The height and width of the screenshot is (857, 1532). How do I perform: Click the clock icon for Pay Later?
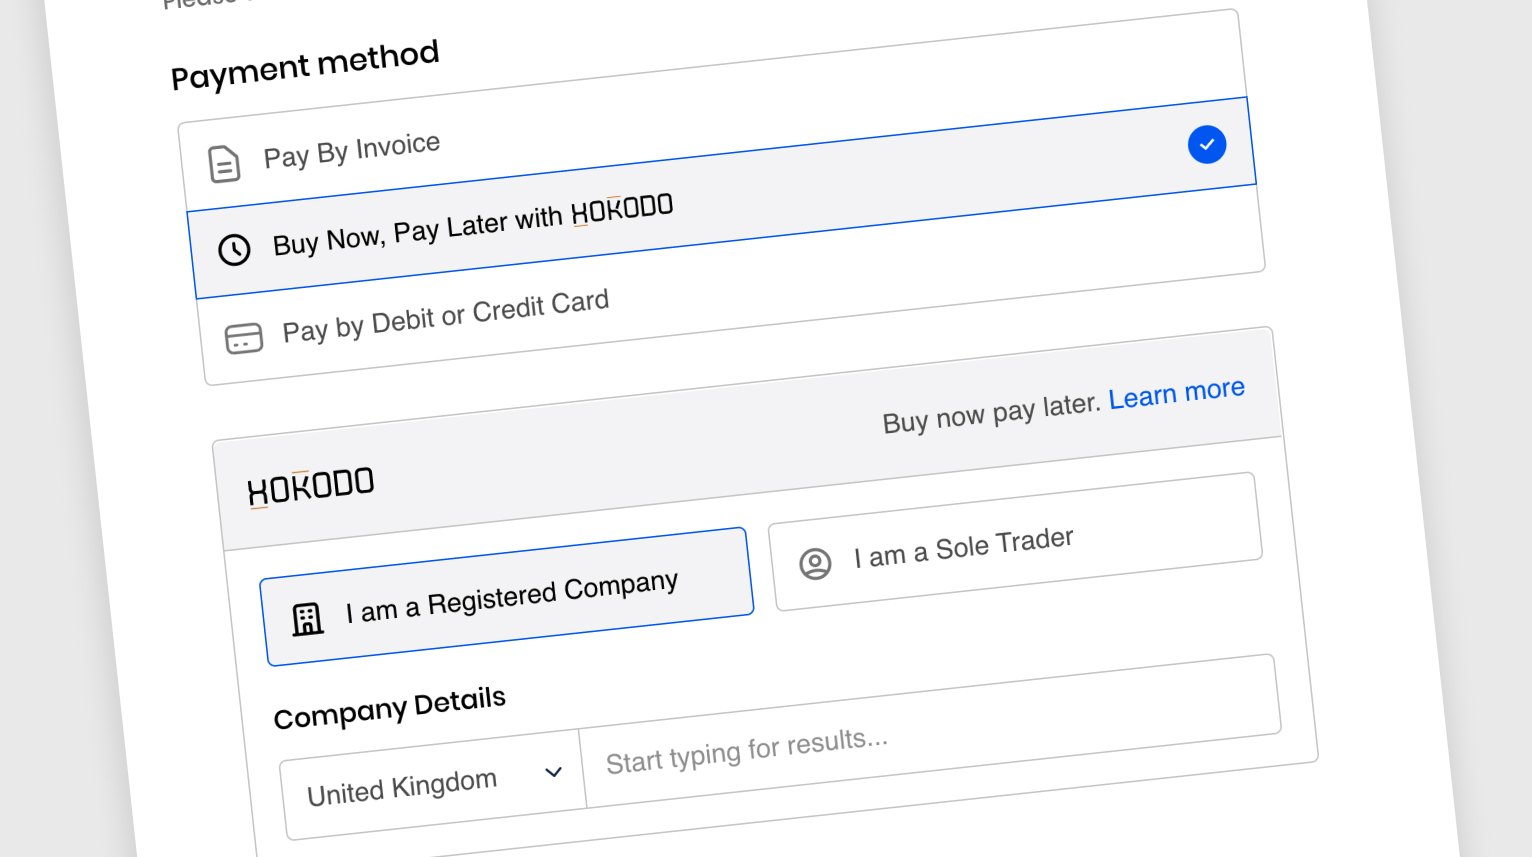(x=235, y=250)
